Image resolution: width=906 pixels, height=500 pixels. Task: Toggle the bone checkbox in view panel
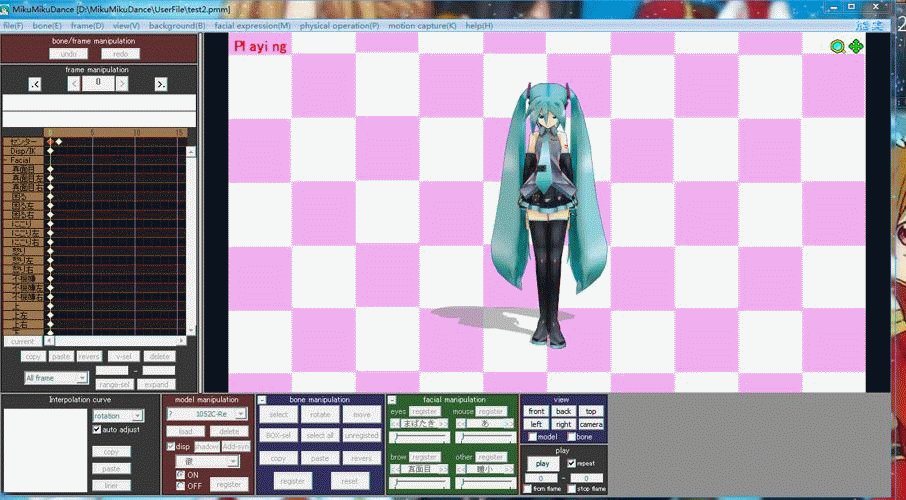571,437
